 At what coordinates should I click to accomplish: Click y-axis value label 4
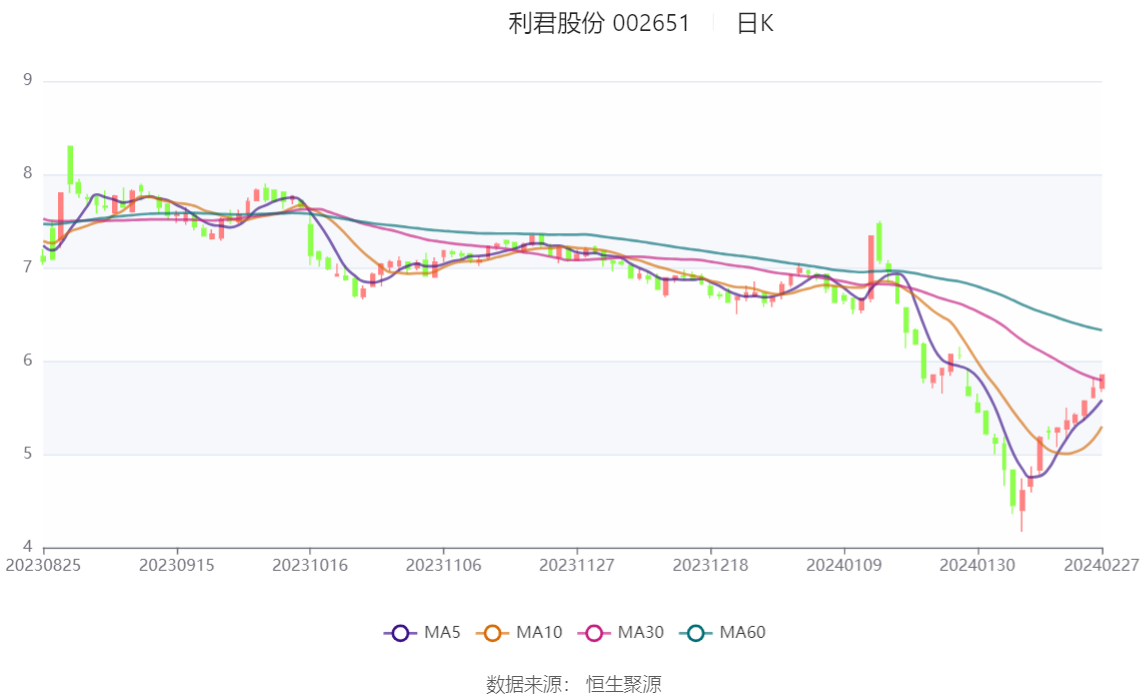(x=28, y=547)
